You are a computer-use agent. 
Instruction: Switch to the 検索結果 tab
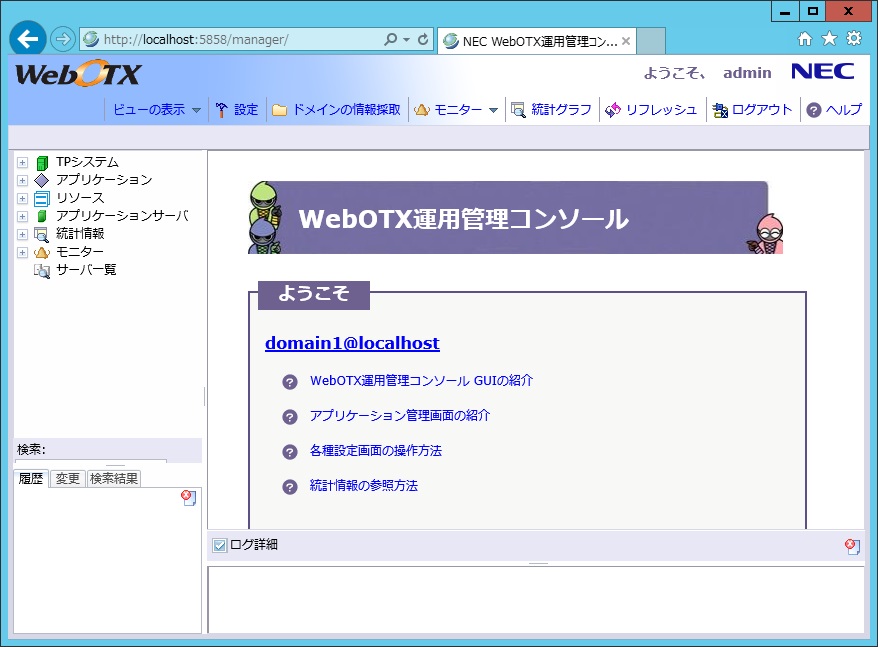[114, 478]
